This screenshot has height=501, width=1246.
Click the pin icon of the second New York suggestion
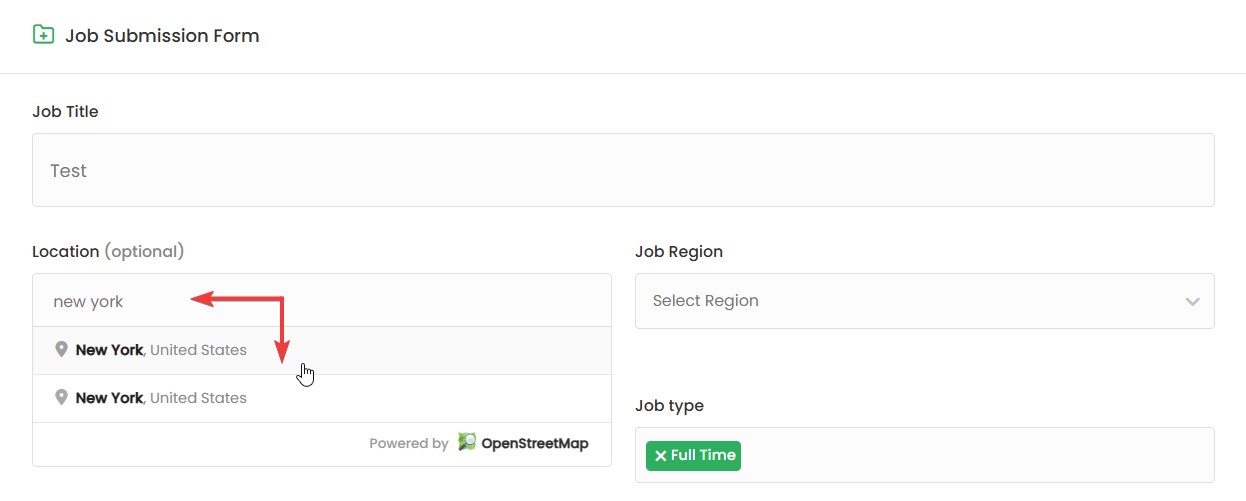61,398
